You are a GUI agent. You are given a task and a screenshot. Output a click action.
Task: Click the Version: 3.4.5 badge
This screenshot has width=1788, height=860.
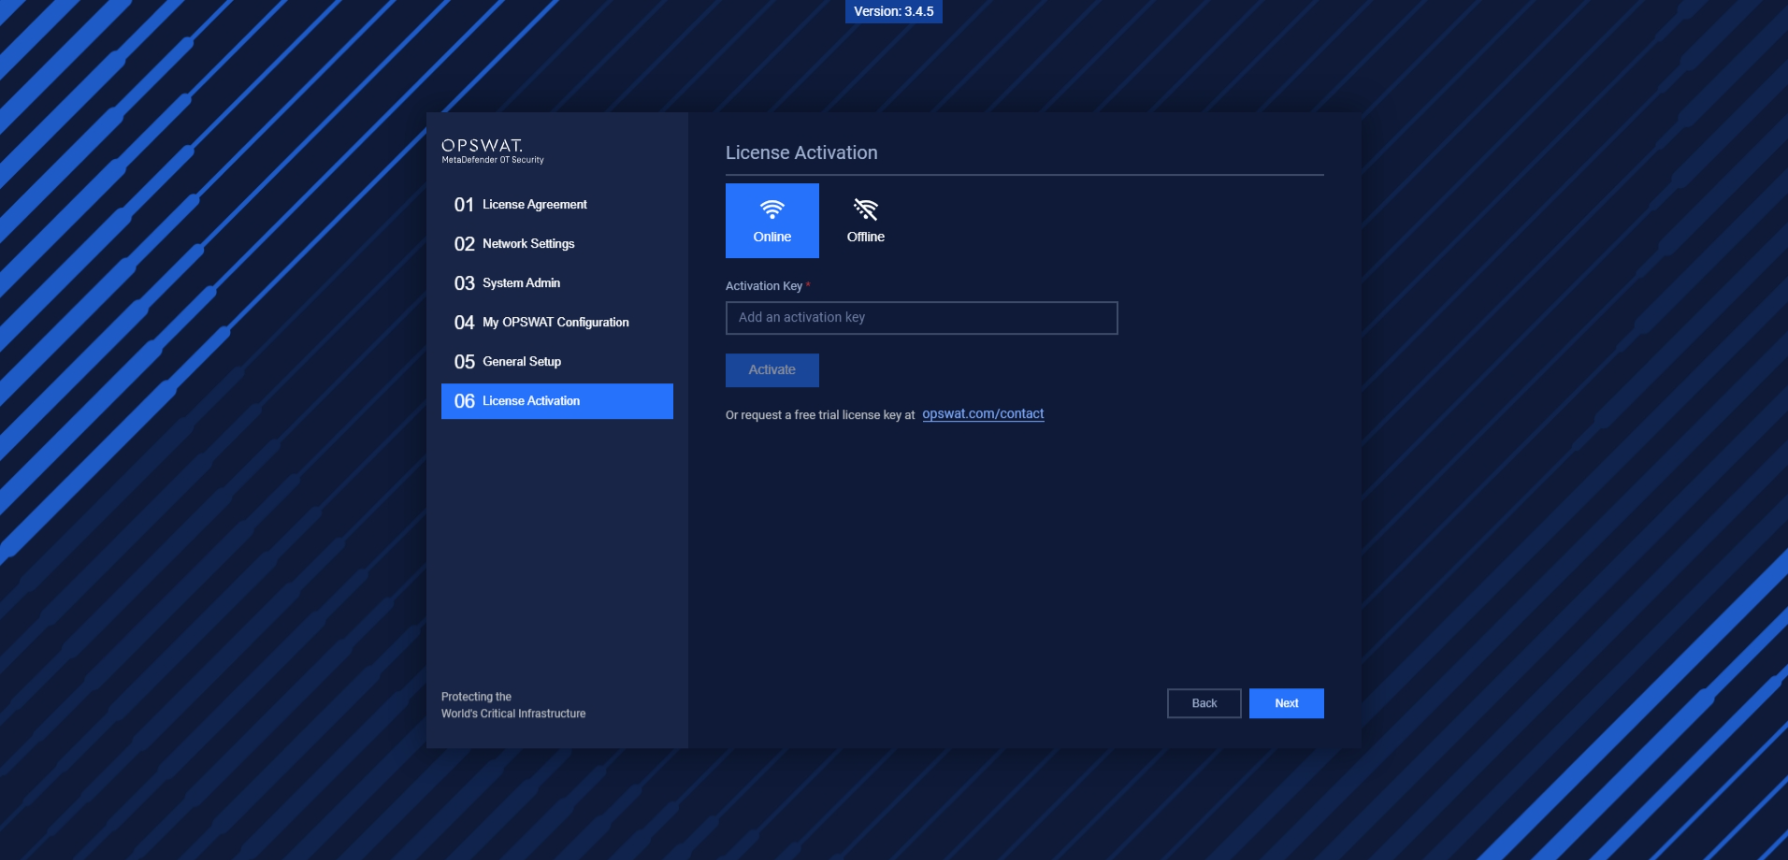click(894, 12)
